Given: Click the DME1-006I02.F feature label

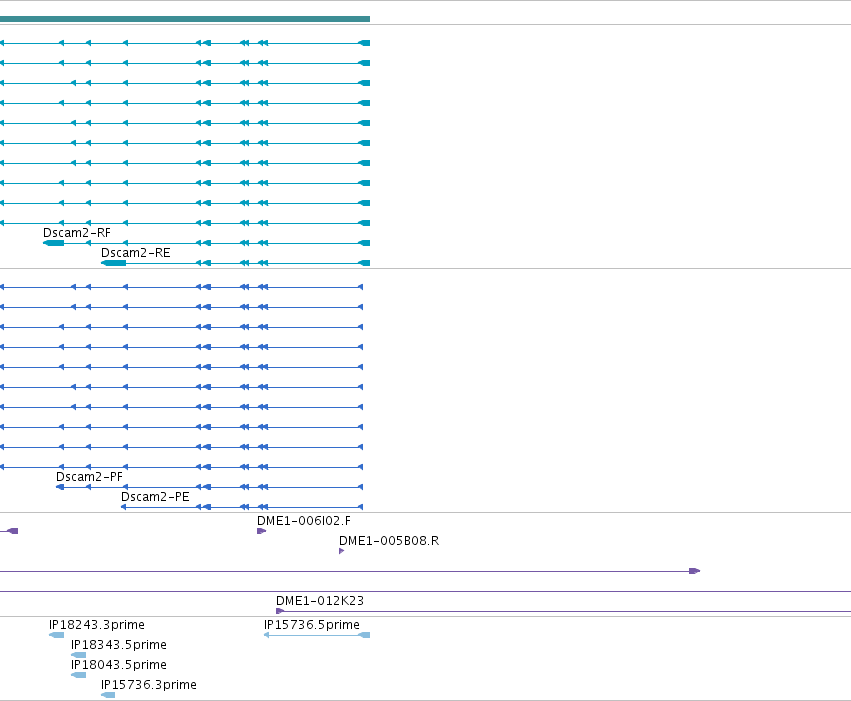Looking at the screenshot, I should point(304,521).
